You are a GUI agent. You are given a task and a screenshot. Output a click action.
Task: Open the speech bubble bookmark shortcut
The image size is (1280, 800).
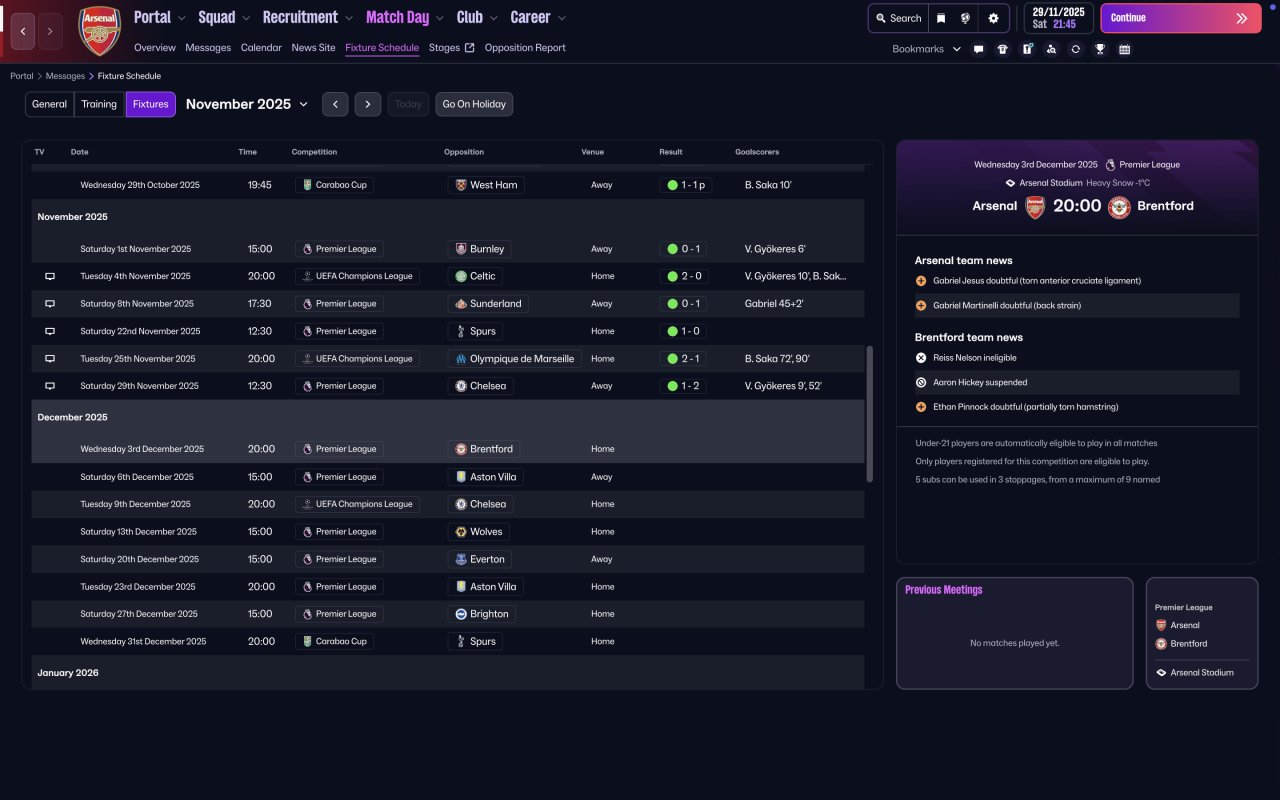978,49
